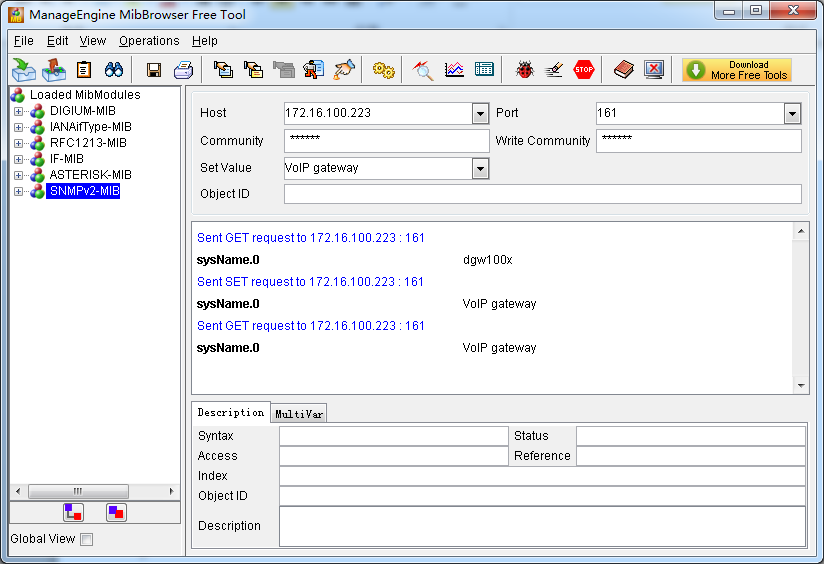824x564 pixels.
Task: Open the SNMP table icon
Action: 484,69
